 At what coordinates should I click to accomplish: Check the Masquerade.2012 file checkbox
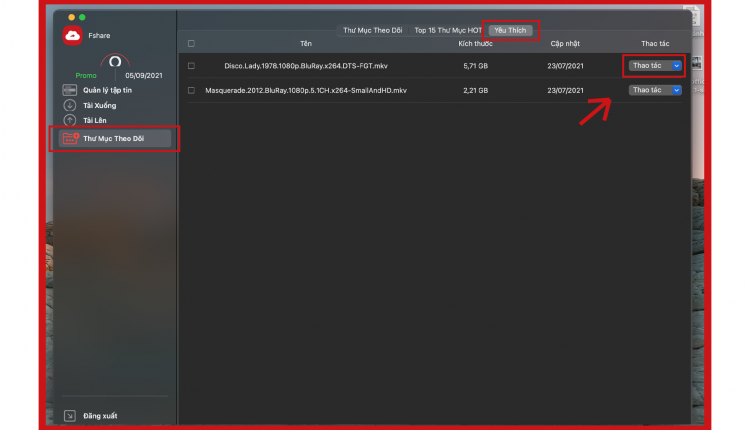pos(191,90)
